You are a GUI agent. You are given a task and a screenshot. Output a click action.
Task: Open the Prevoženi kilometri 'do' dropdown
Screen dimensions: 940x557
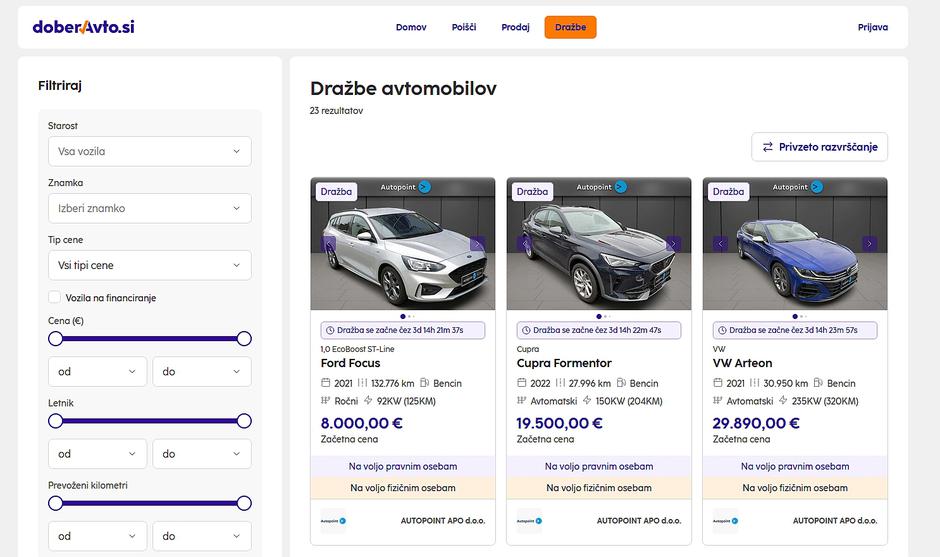(202, 536)
